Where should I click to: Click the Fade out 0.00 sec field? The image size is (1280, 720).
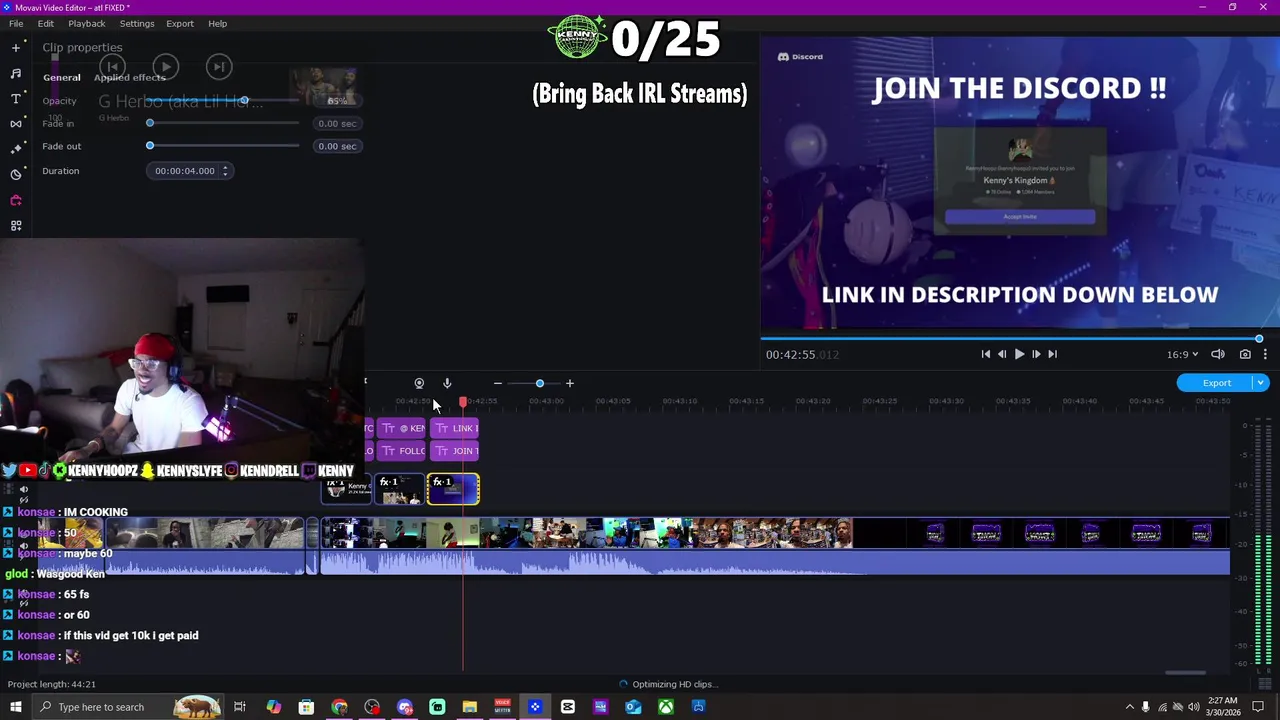(336, 146)
